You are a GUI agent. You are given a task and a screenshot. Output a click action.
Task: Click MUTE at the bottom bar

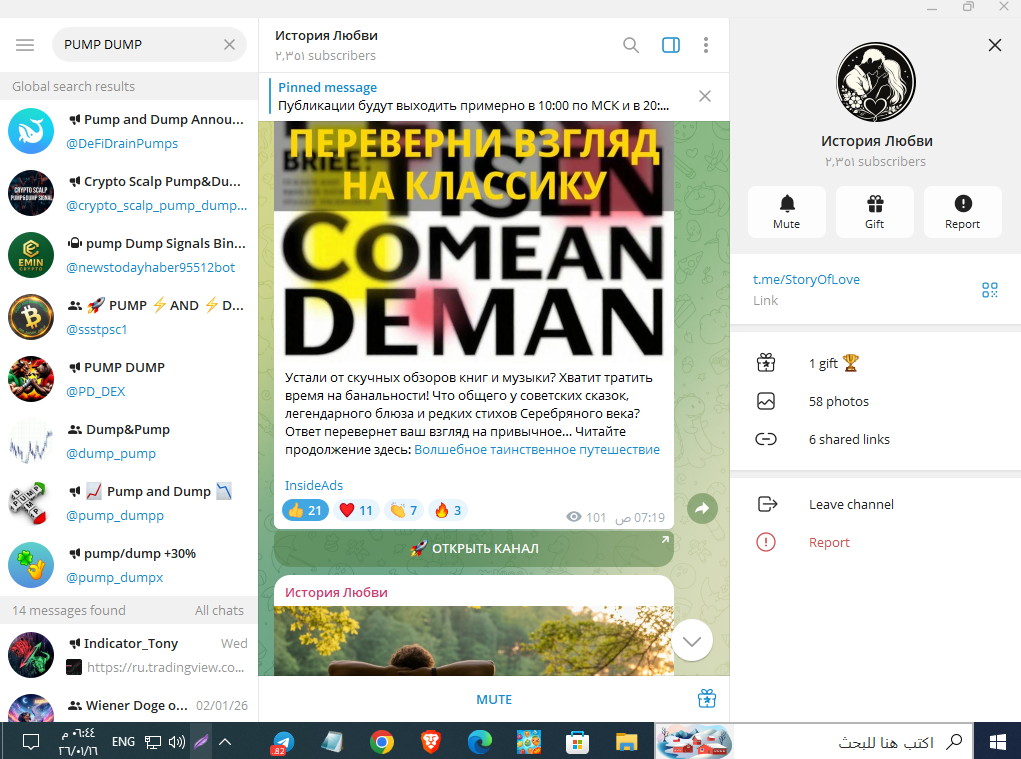[x=494, y=699]
